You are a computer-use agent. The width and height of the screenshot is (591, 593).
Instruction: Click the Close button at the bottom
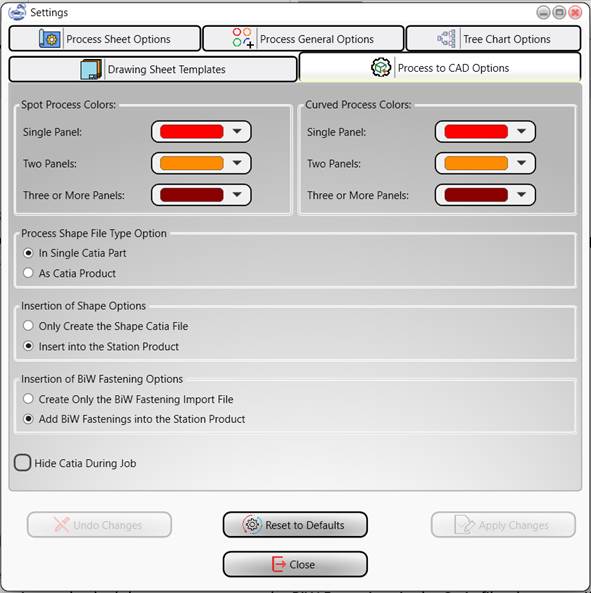[x=295, y=564]
